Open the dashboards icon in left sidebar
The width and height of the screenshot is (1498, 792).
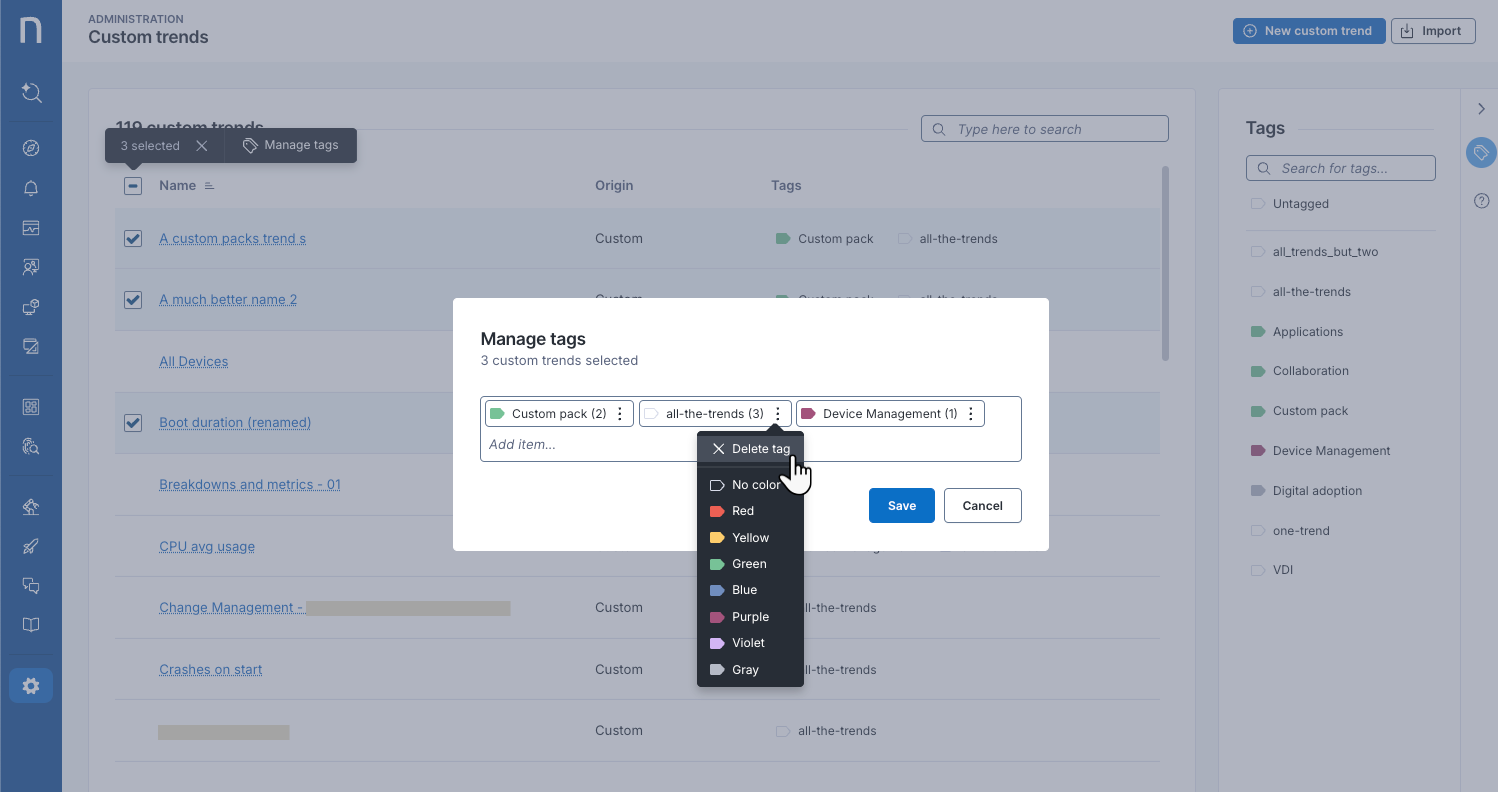[x=31, y=227]
